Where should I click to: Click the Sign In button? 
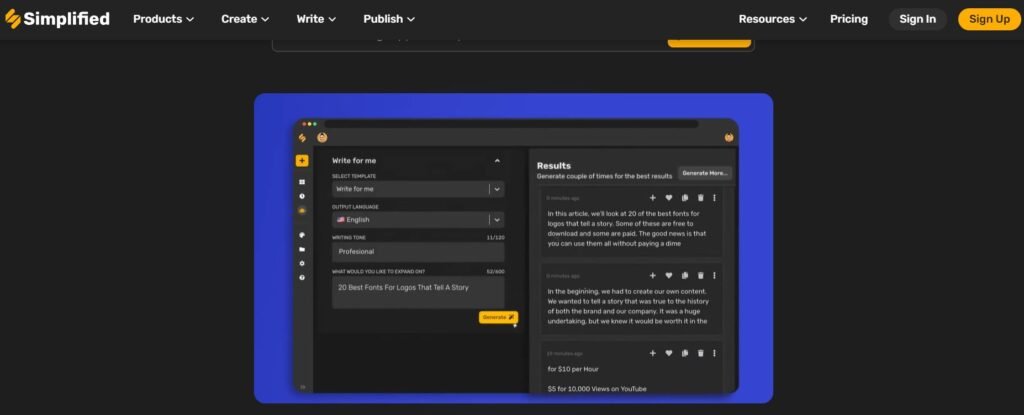(917, 19)
